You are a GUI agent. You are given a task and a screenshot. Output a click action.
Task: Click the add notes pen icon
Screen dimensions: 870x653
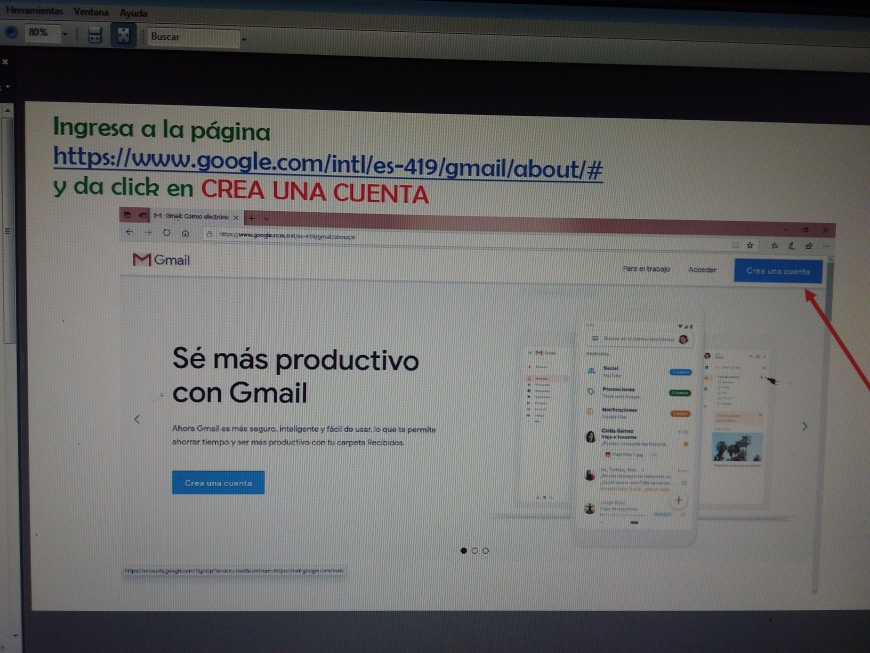pos(792,246)
